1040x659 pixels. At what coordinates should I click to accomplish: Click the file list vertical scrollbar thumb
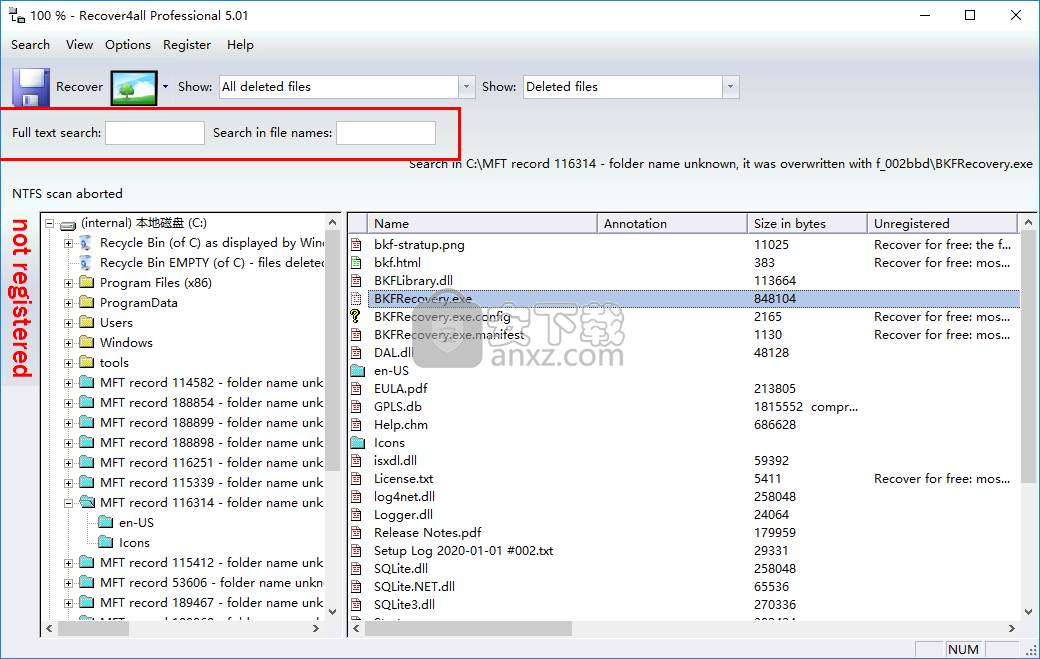tap(1028, 356)
